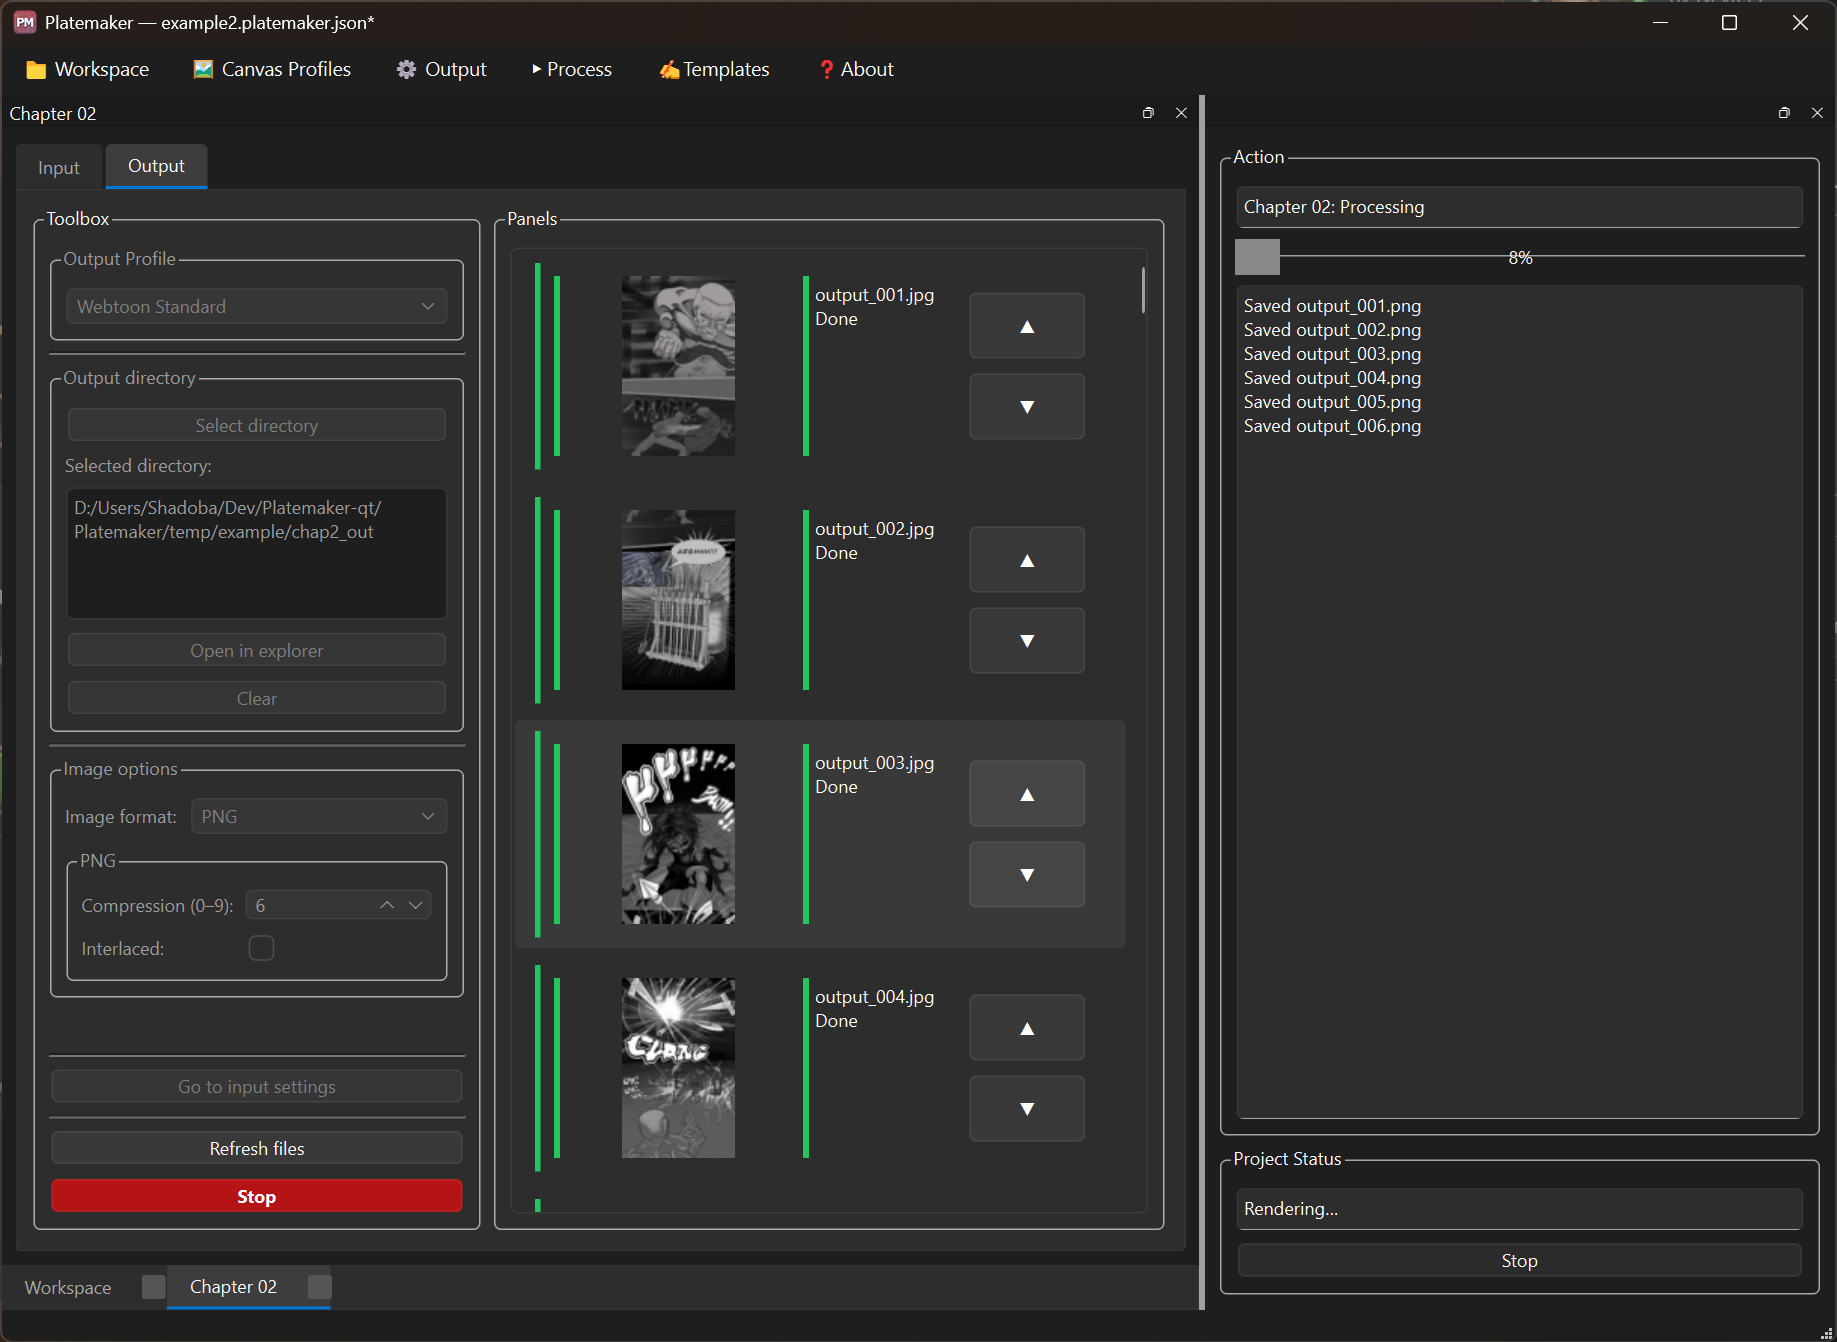Click Refresh files button
Image resolution: width=1837 pixels, height=1342 pixels.
(x=257, y=1148)
